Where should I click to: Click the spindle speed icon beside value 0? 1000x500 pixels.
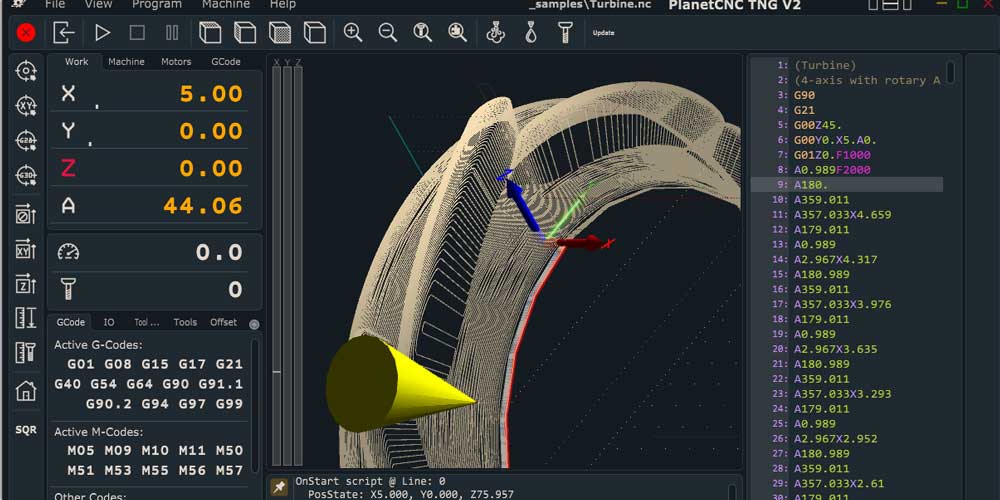point(68,289)
